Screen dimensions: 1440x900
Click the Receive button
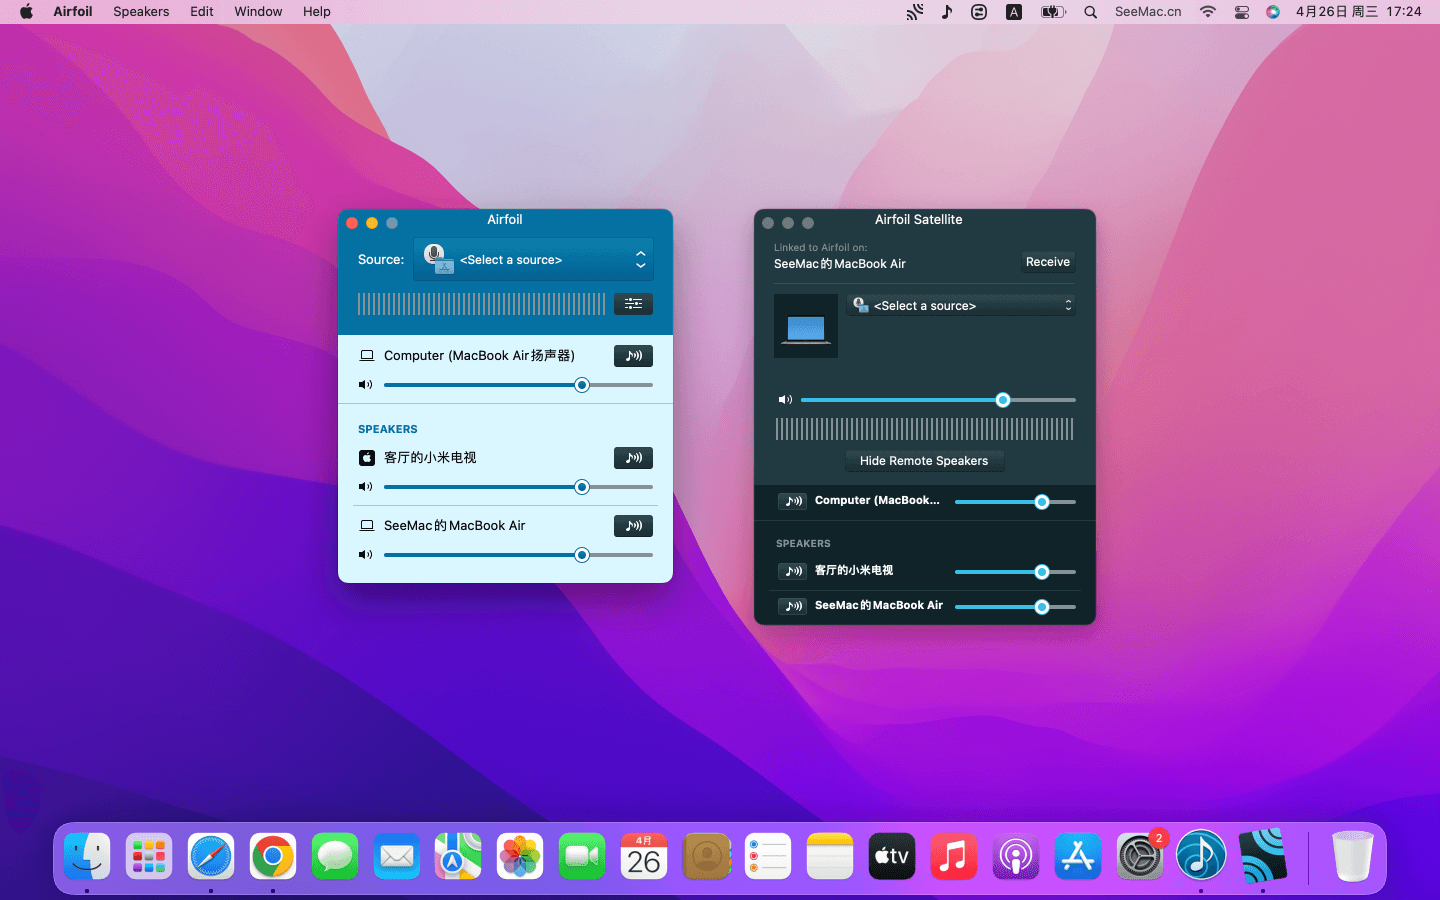1047,262
